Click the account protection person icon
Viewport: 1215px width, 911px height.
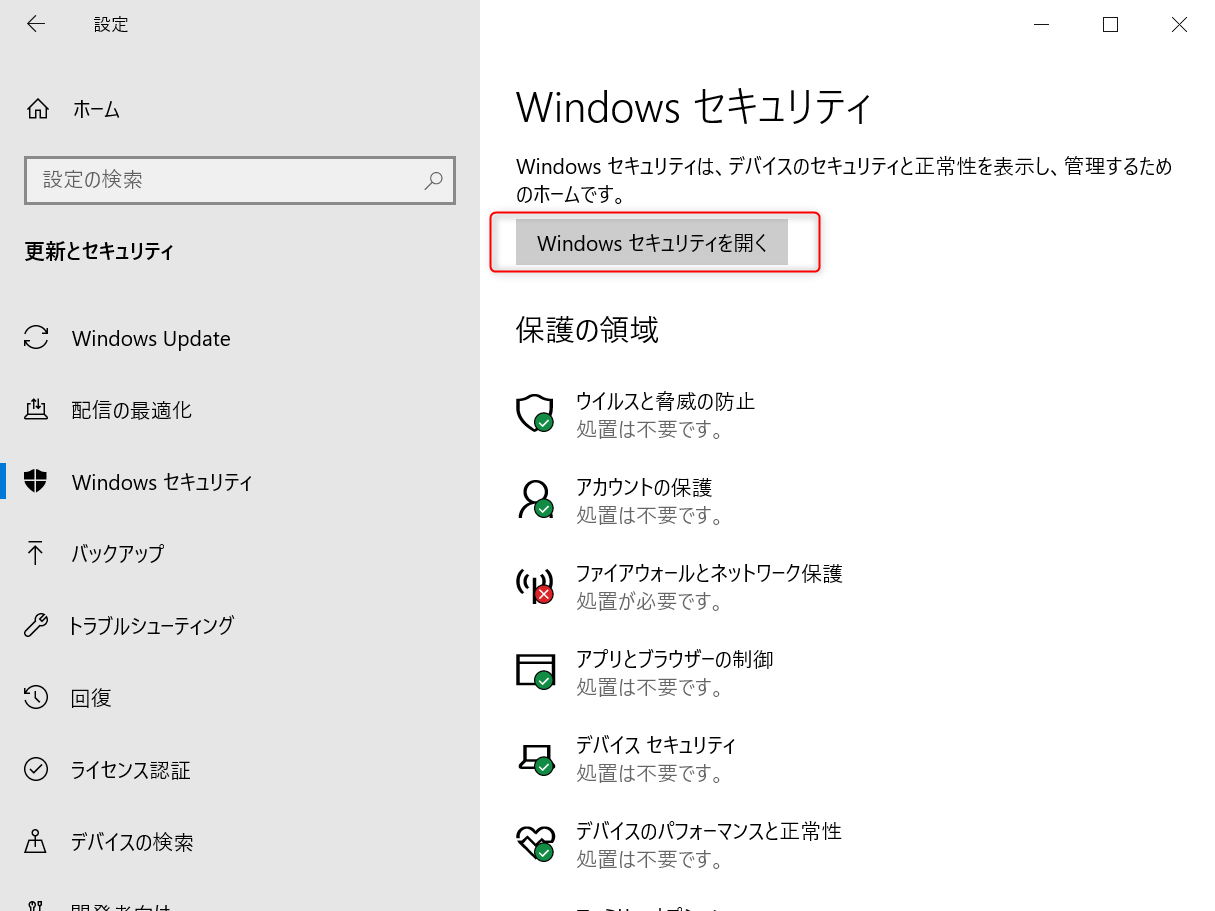pos(535,499)
